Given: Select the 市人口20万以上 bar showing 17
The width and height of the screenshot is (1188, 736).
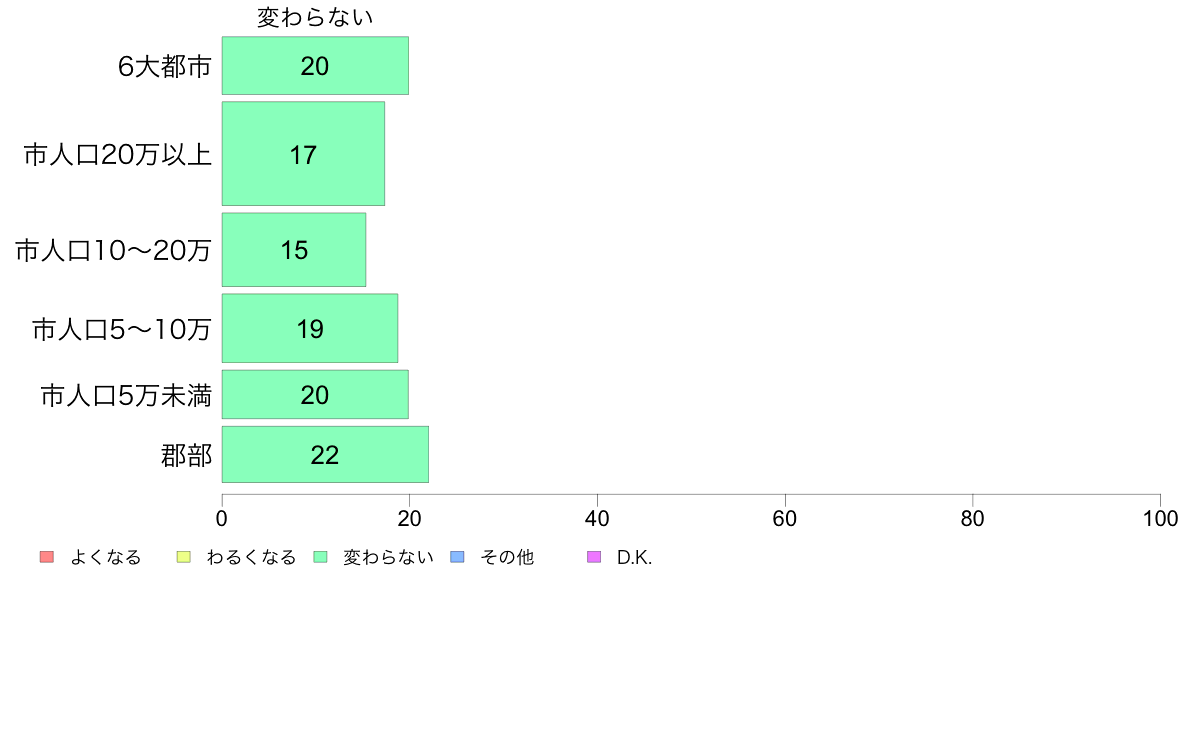Looking at the screenshot, I should point(303,154).
